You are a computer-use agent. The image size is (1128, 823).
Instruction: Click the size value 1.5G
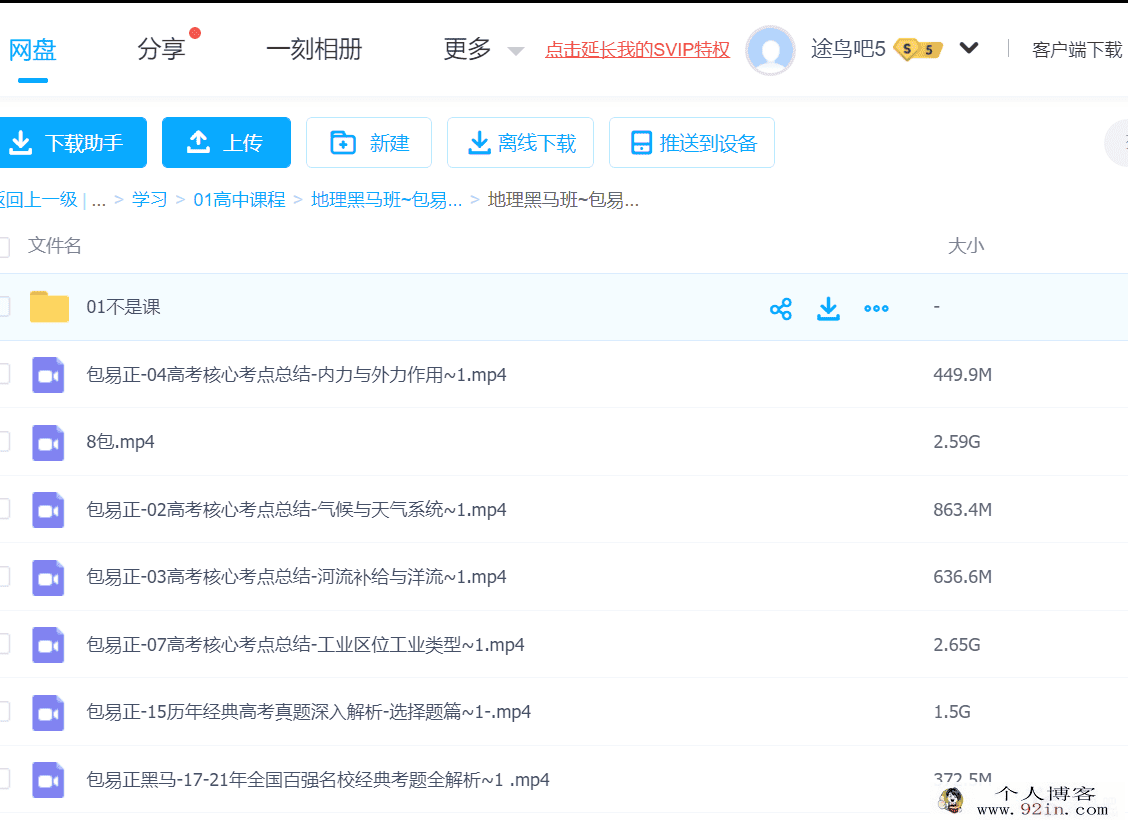[952, 712]
